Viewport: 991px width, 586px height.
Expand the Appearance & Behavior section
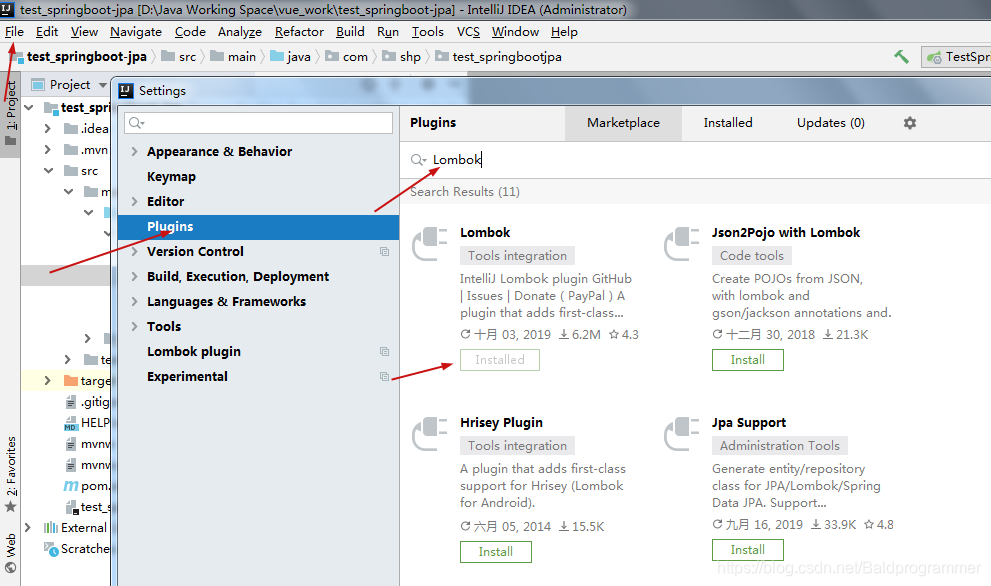coord(134,151)
